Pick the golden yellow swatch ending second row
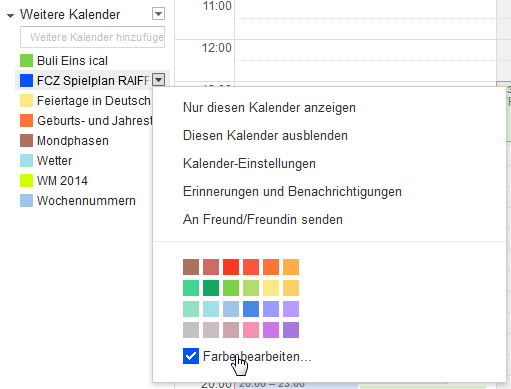Image resolution: width=511 pixels, height=389 pixels. click(x=291, y=288)
